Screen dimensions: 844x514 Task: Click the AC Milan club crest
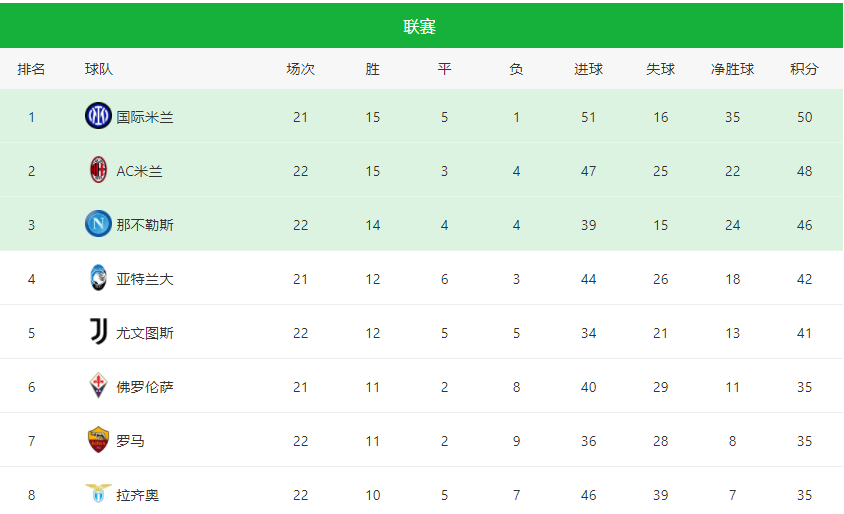pyautogui.click(x=99, y=170)
